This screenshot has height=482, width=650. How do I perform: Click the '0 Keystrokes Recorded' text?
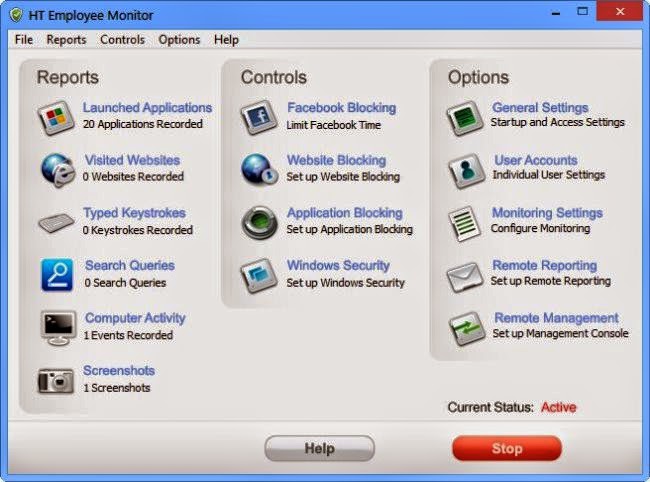tap(138, 230)
